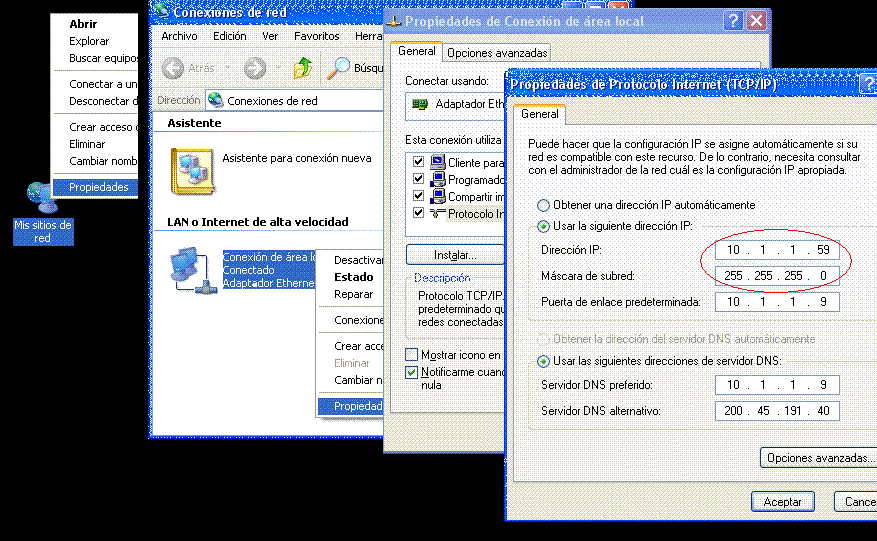Uncheck the Notificarme cuando checkbox
Image resolution: width=877 pixels, height=541 pixels.
pos(412,372)
